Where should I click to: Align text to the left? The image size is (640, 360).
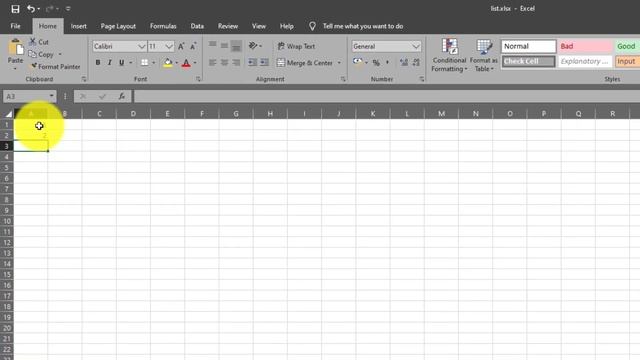click(x=213, y=62)
